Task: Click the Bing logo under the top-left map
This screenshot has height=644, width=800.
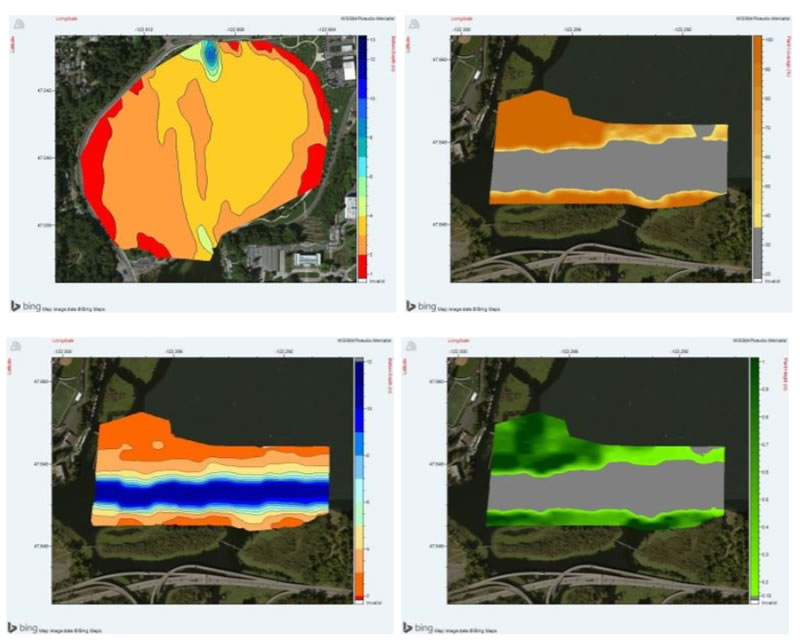Action: 27,304
